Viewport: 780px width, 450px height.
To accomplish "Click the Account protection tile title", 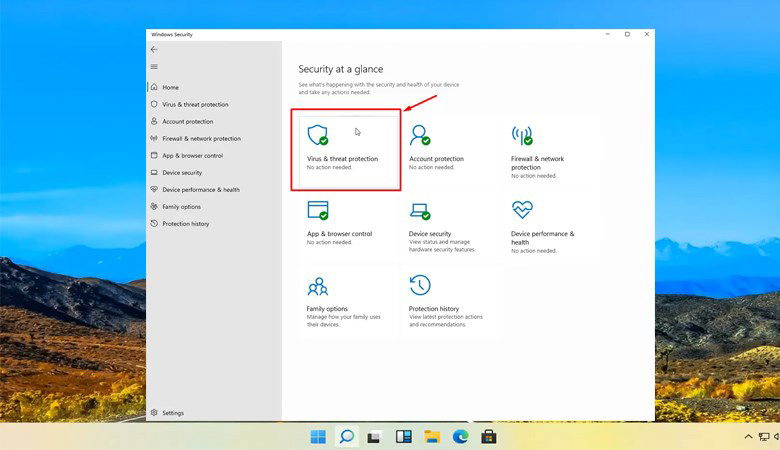I will (x=436, y=159).
